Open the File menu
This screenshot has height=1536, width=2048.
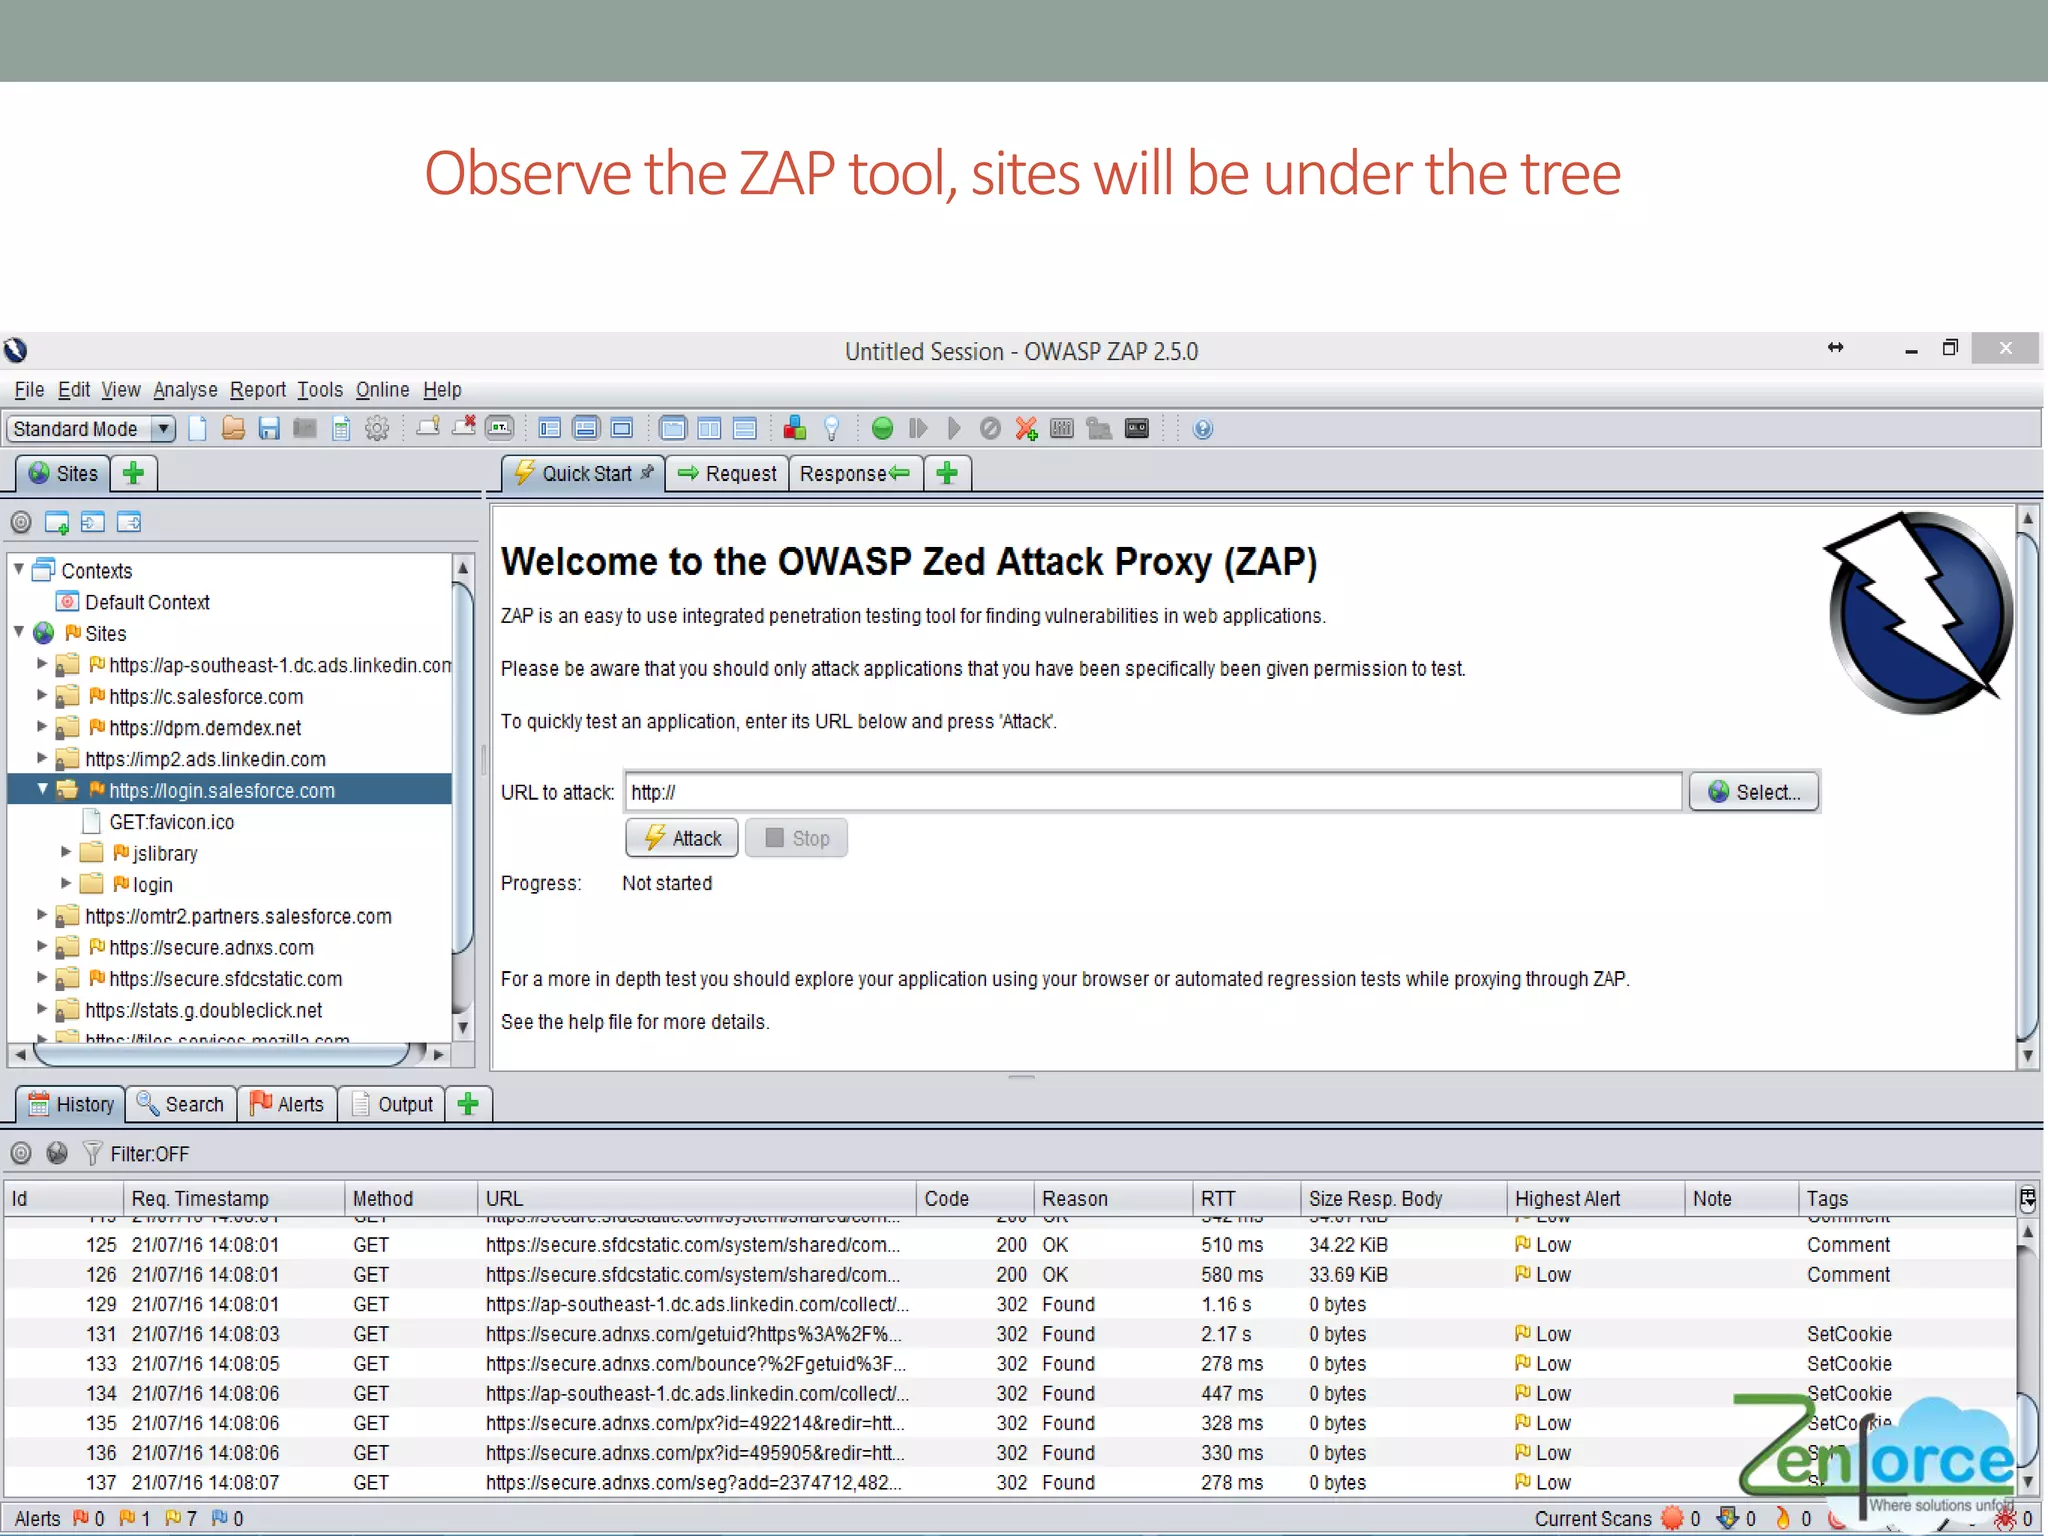[x=29, y=390]
